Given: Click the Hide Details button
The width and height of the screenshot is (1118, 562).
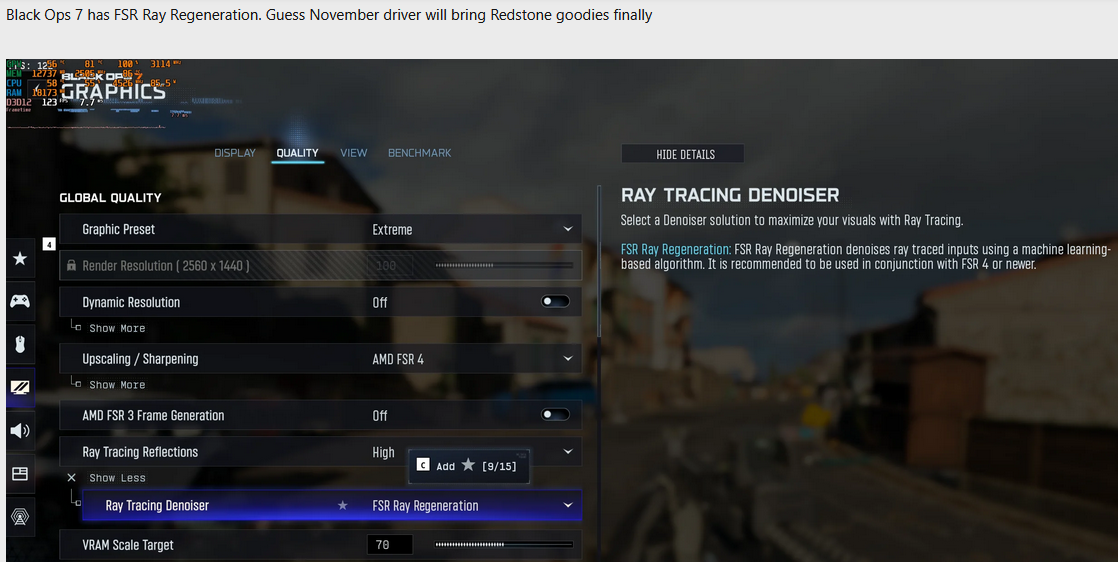Looking at the screenshot, I should click(x=683, y=154).
